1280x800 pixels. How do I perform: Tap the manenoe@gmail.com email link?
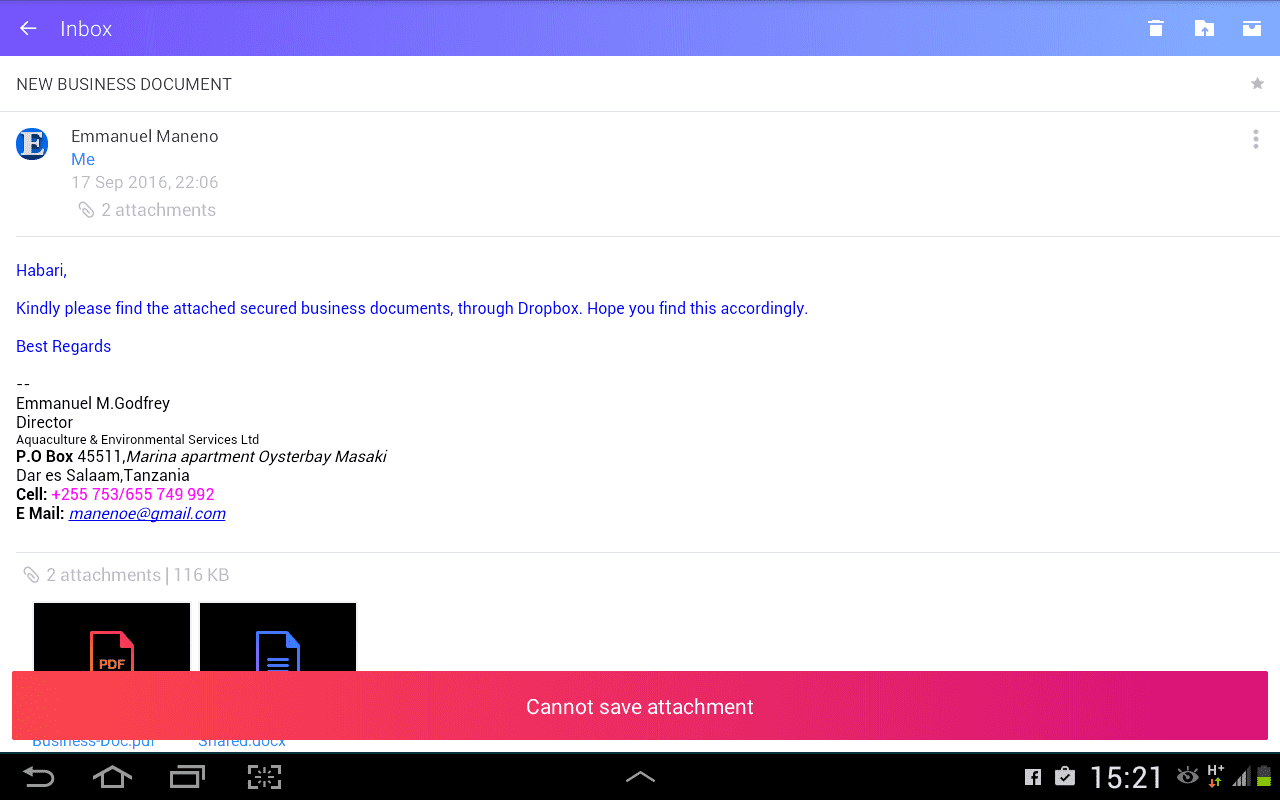pos(147,513)
